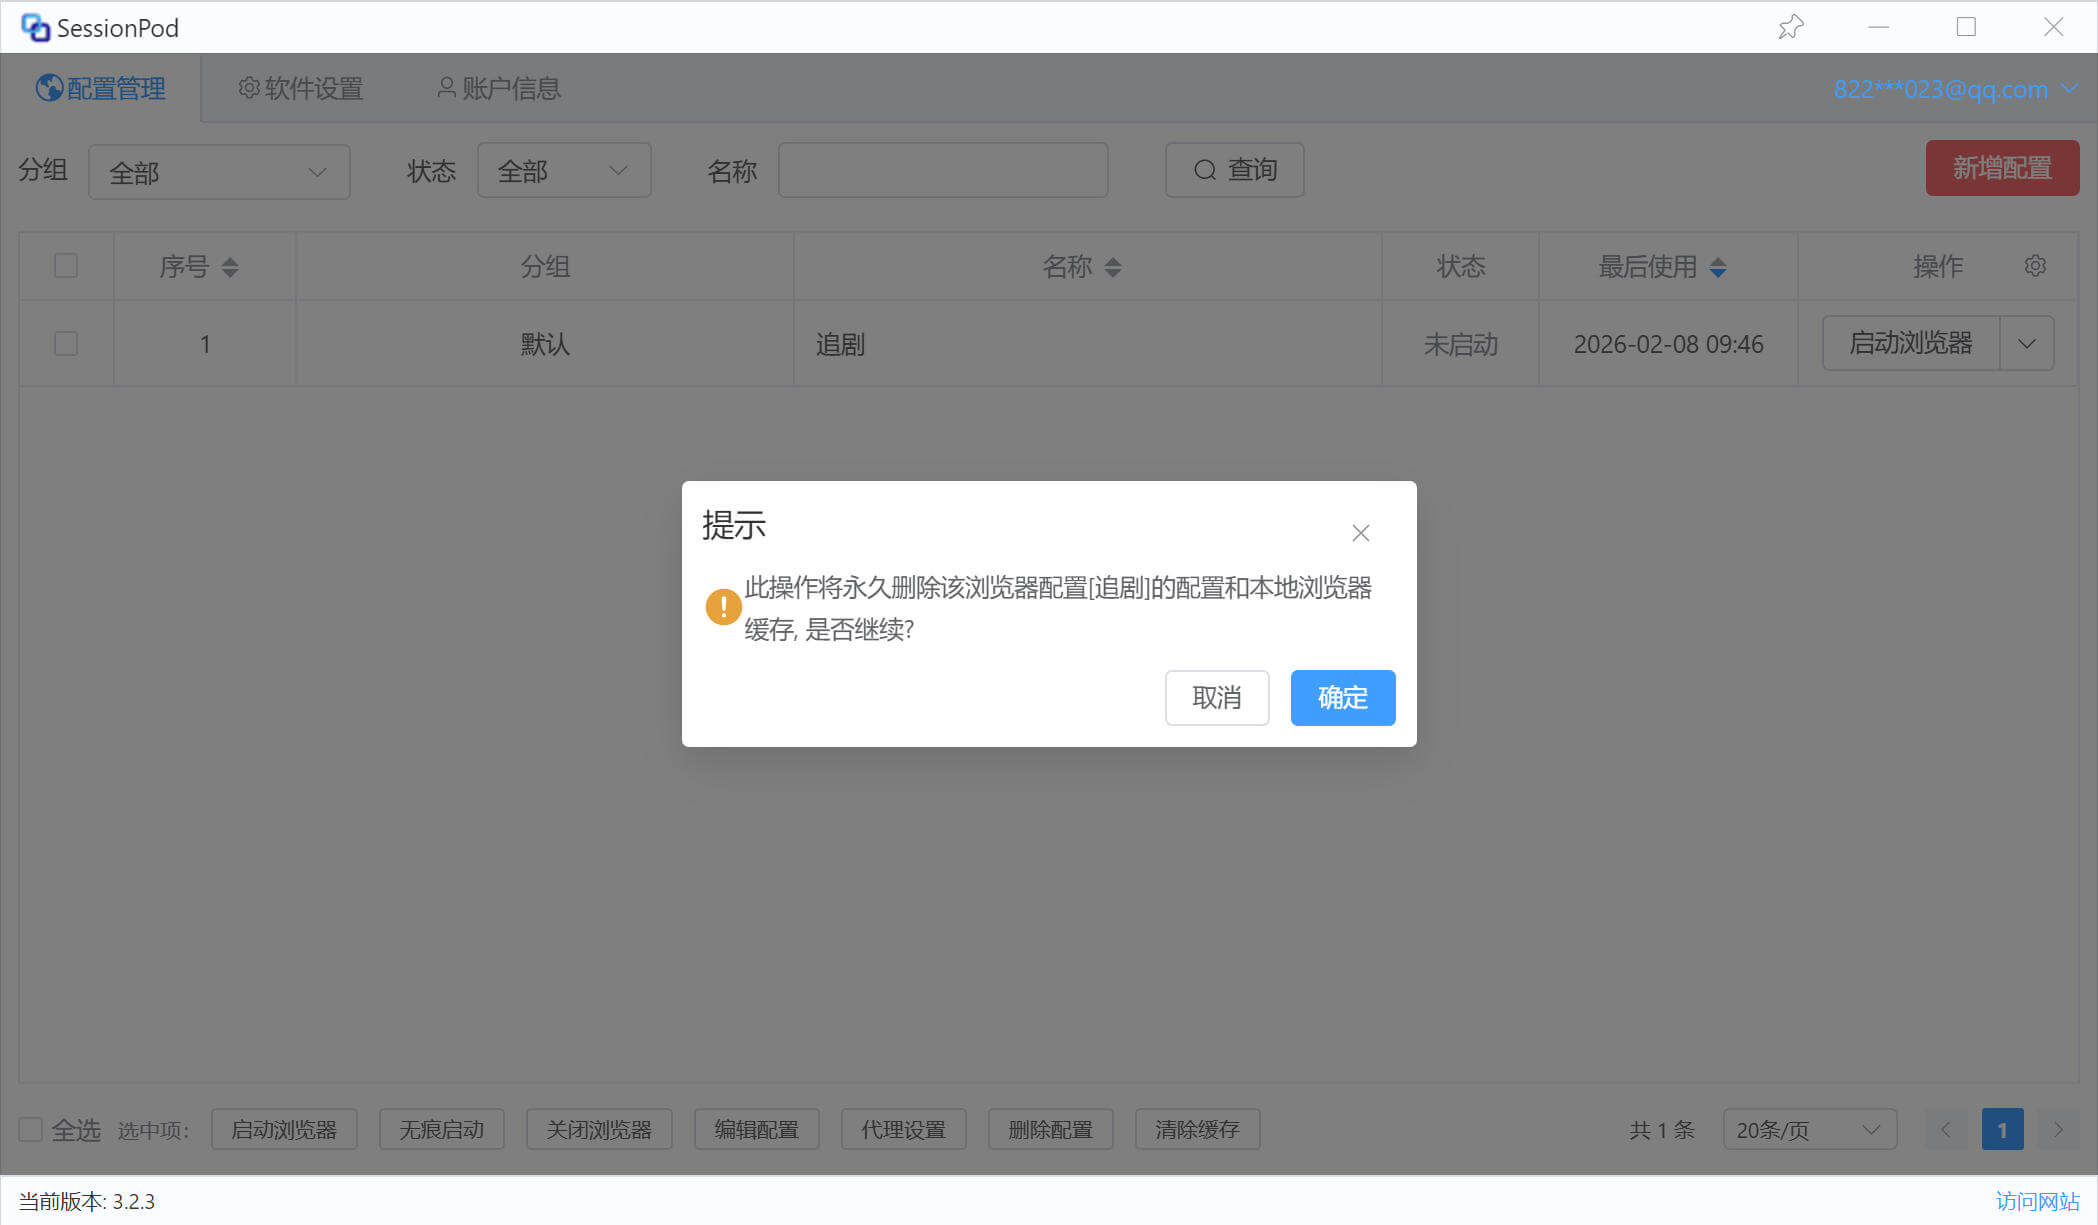The width and height of the screenshot is (2098, 1225).
Task: Click the table column settings gear icon
Action: [2034, 266]
